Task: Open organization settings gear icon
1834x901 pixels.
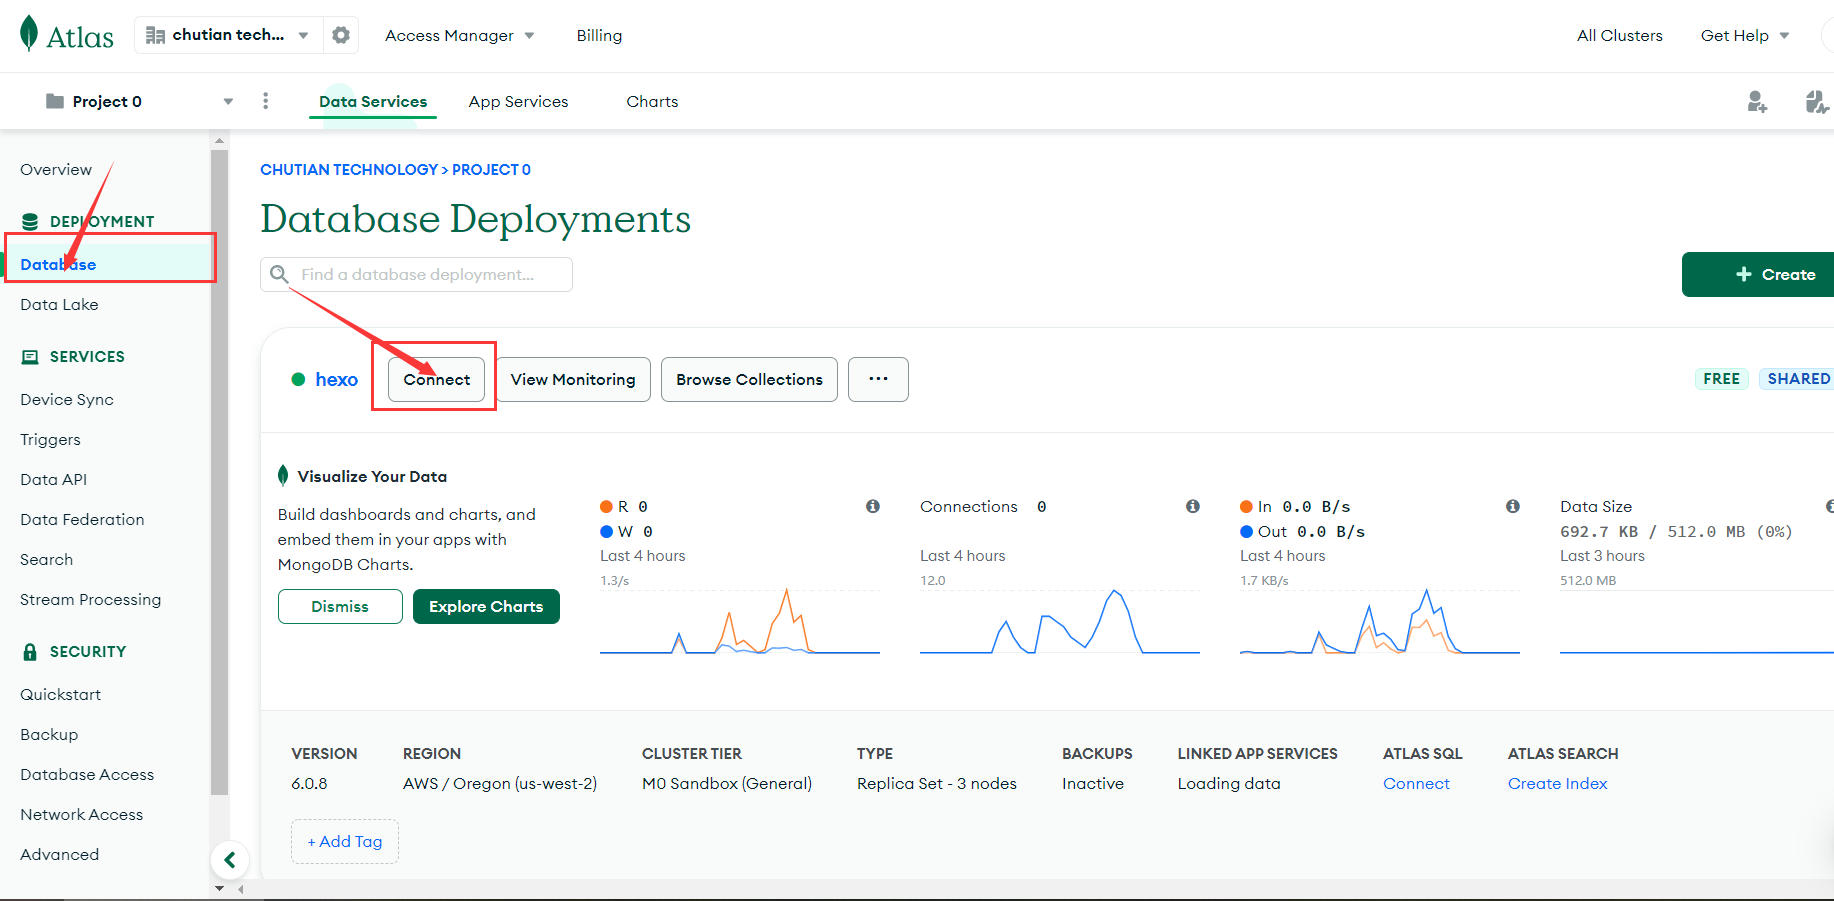Action: click(341, 35)
